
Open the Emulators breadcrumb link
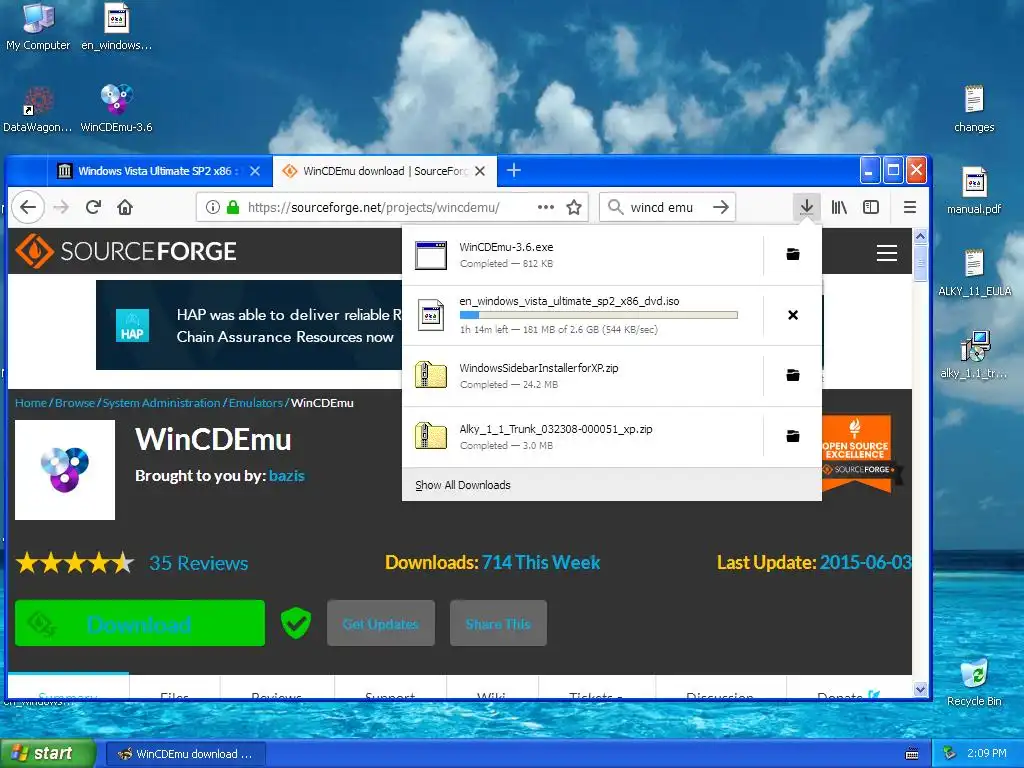click(255, 403)
